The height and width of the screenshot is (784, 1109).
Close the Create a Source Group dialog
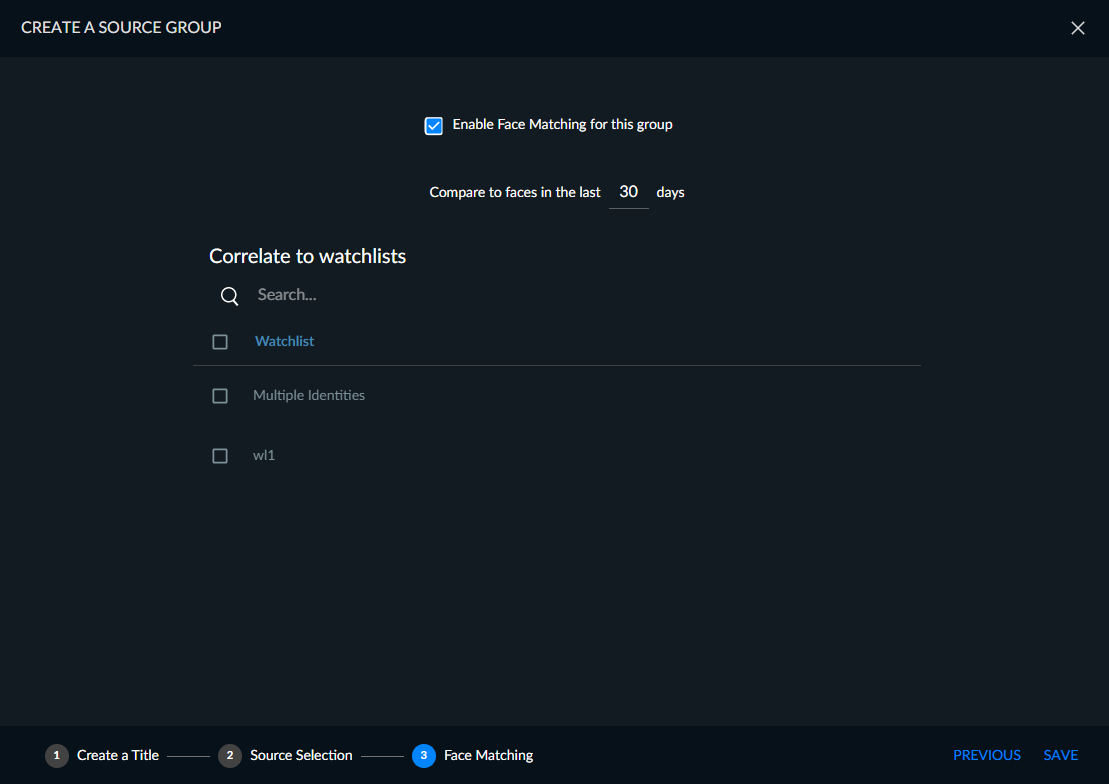click(1077, 28)
